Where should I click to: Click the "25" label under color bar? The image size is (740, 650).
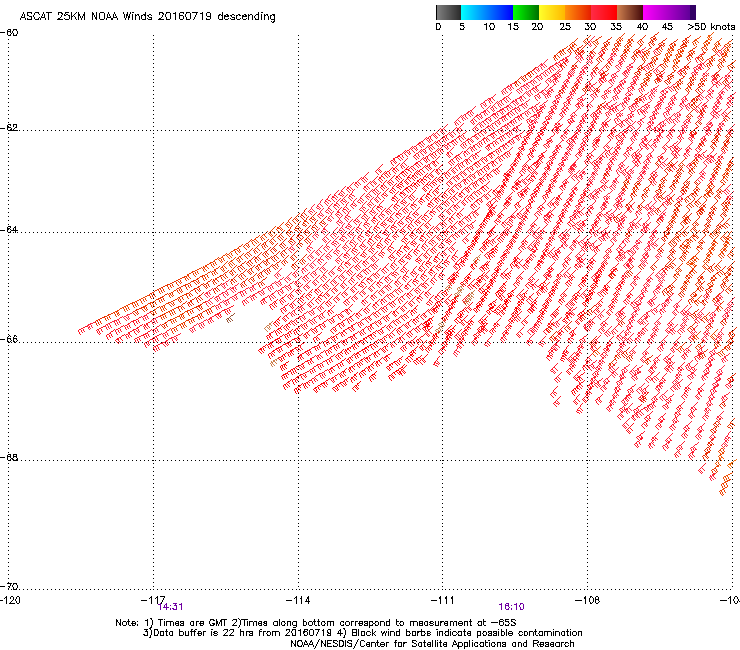pos(565,26)
